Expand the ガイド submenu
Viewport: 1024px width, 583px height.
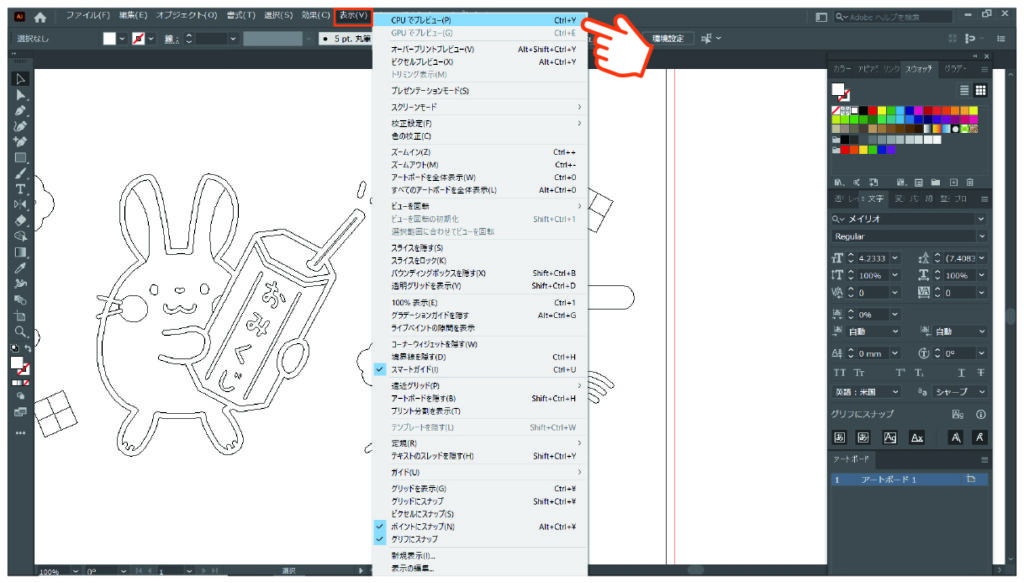pos(480,472)
